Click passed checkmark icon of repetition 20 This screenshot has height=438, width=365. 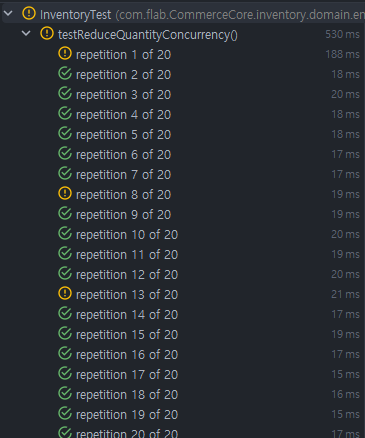coord(65,432)
